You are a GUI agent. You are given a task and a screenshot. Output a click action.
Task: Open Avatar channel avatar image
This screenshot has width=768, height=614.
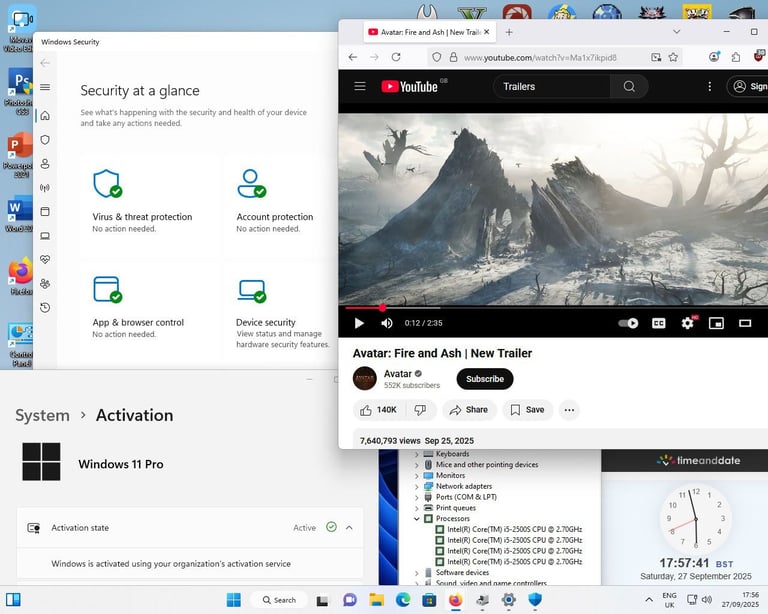click(x=365, y=378)
